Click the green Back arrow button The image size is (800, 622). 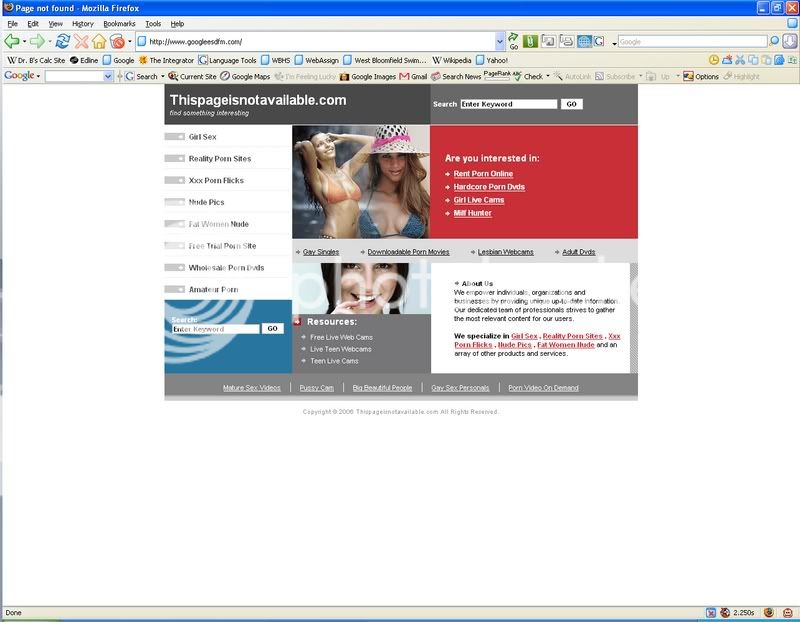pyautogui.click(x=13, y=41)
